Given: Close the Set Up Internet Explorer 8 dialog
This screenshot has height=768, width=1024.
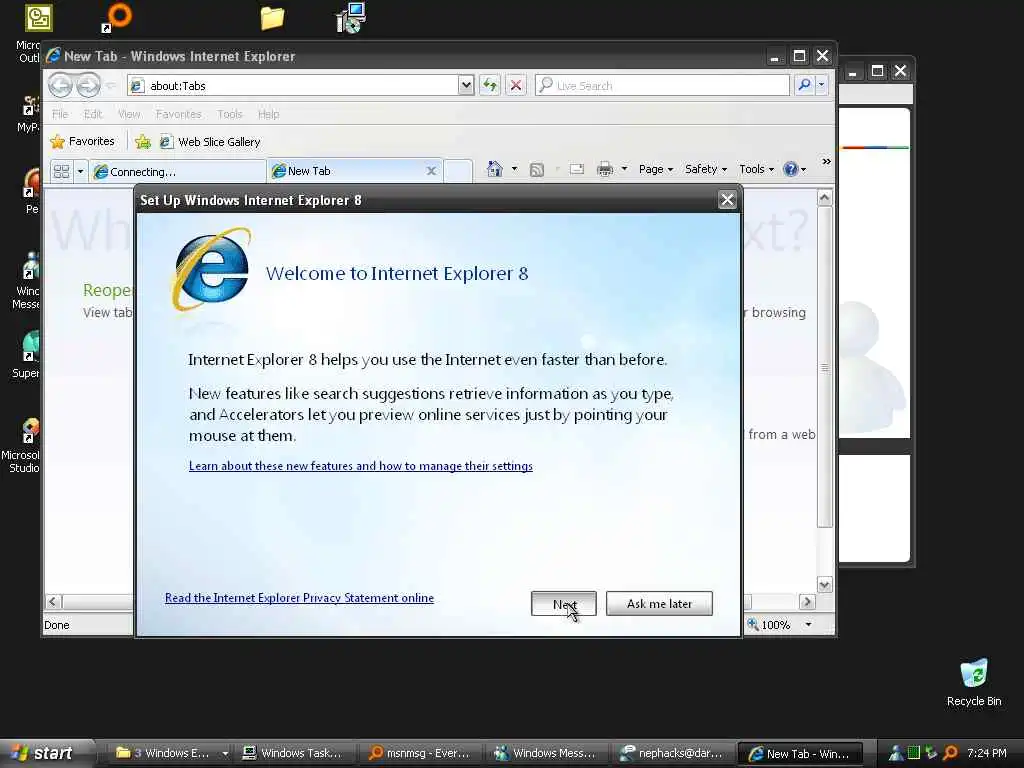Looking at the screenshot, I should [727, 200].
